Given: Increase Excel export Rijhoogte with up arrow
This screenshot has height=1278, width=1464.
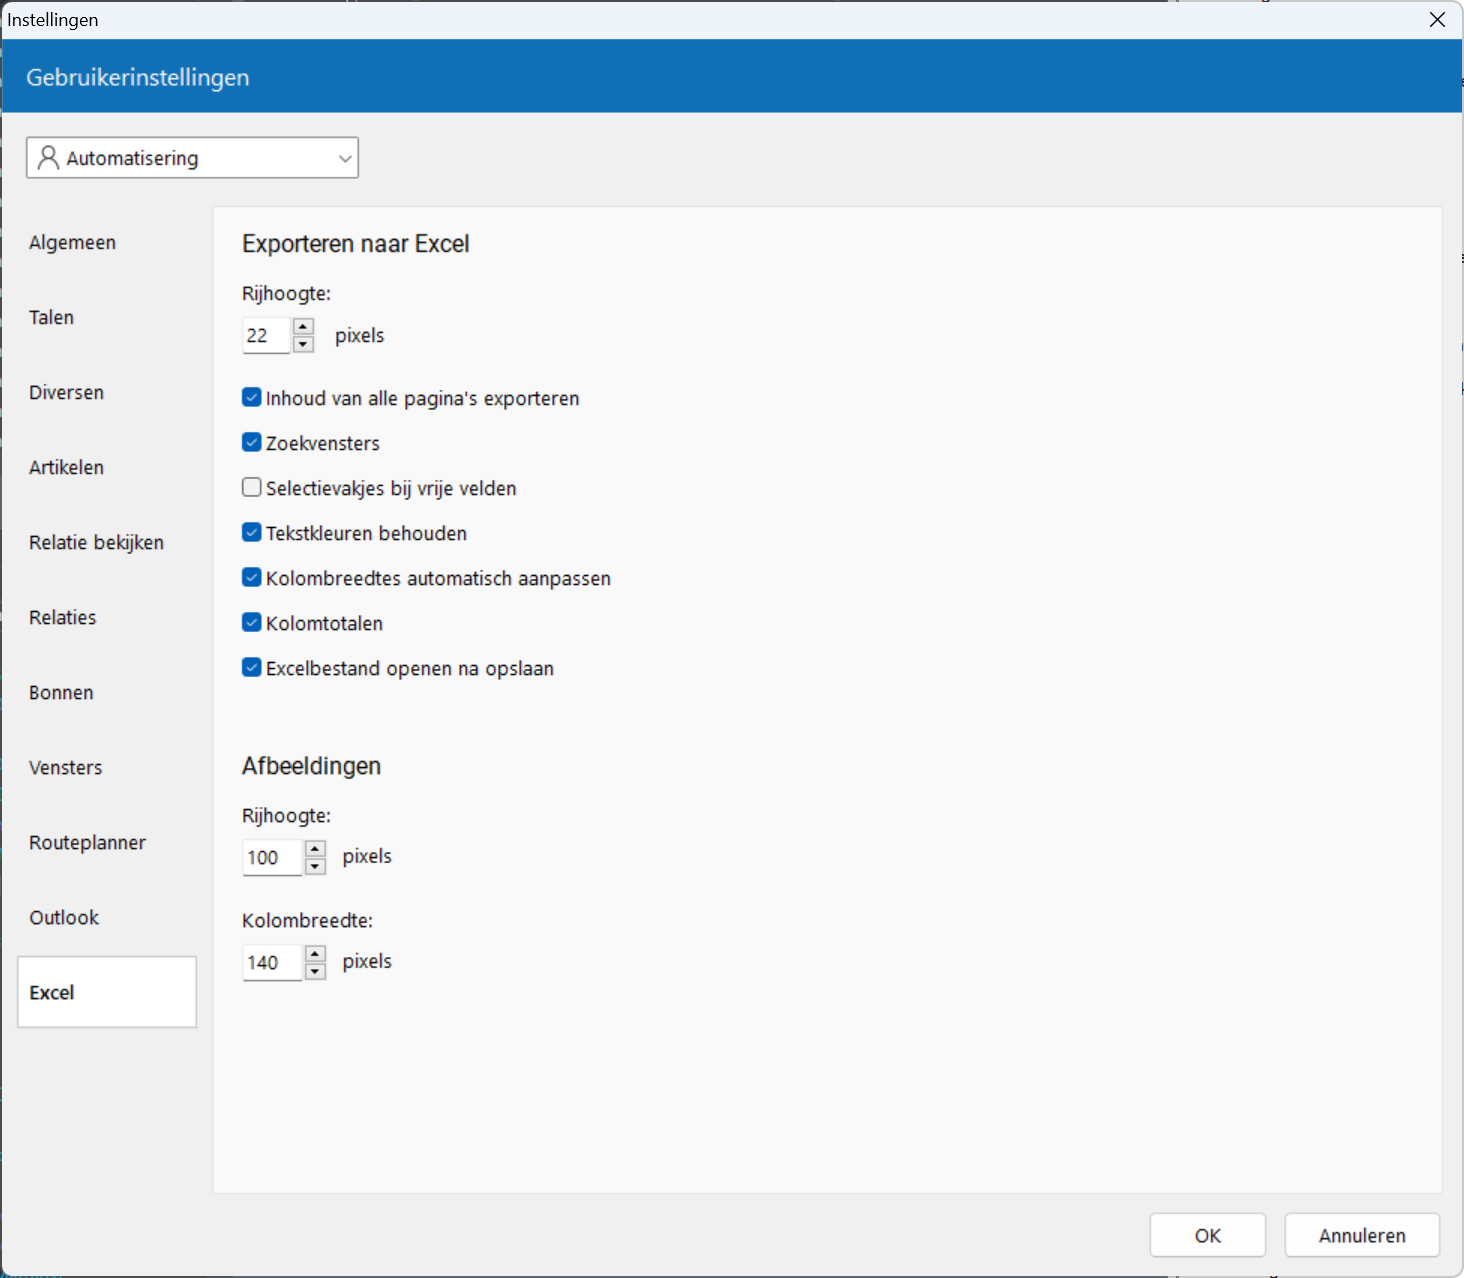Looking at the screenshot, I should click(304, 326).
